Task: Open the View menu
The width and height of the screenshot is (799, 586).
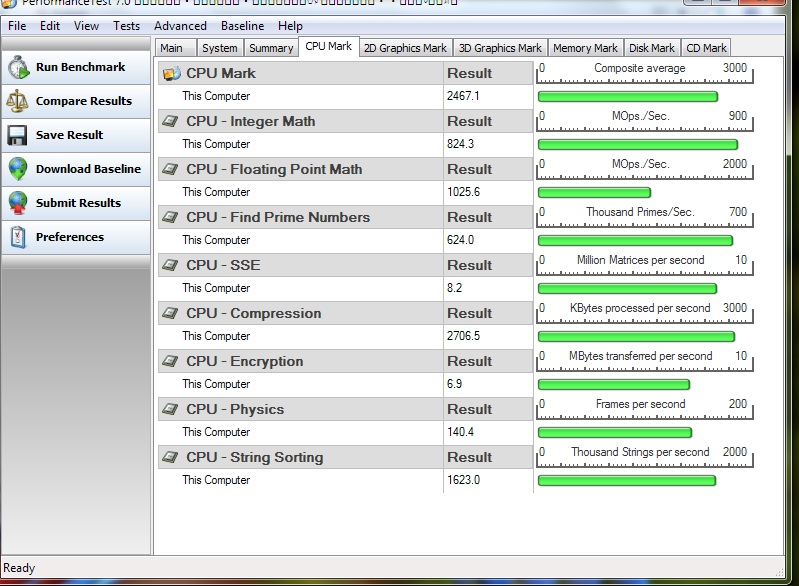Action: tap(86, 25)
